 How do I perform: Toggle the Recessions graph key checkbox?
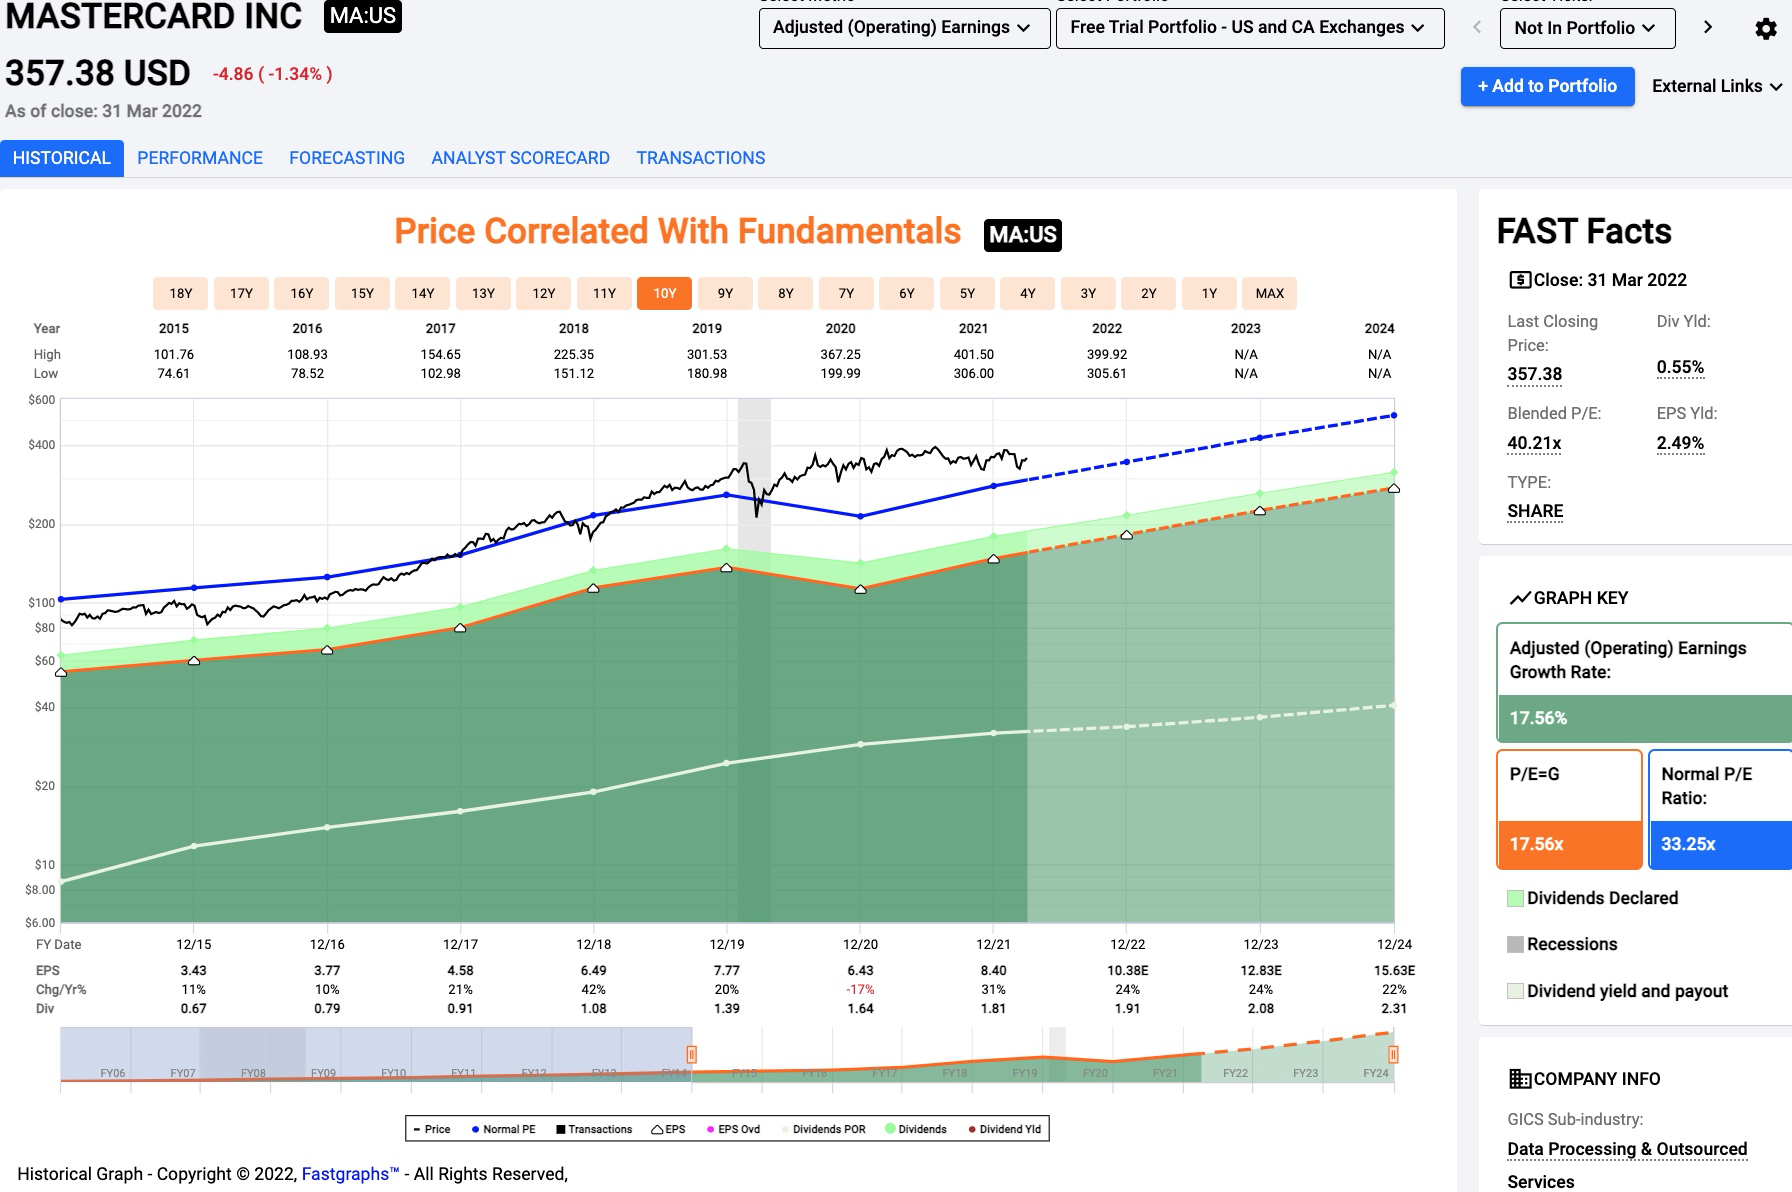1515,944
